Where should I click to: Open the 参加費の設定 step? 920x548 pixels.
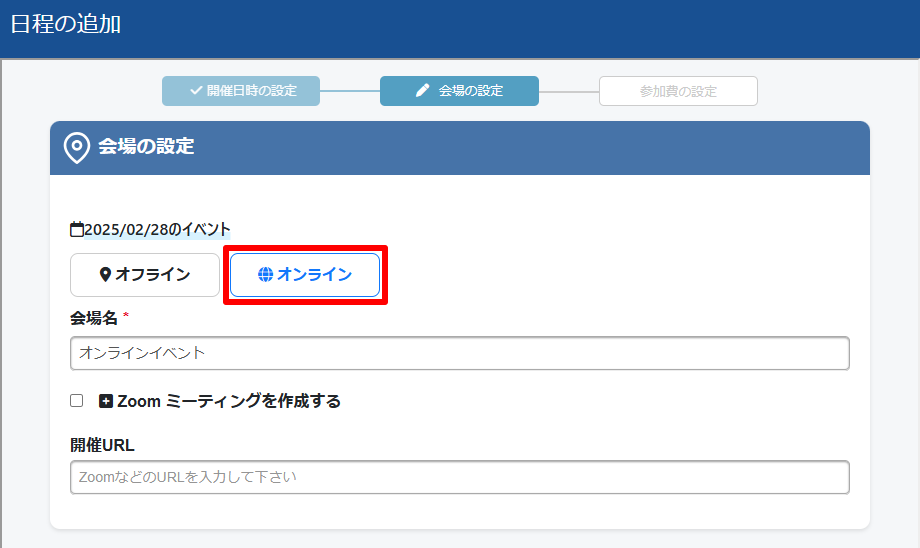coord(678,91)
